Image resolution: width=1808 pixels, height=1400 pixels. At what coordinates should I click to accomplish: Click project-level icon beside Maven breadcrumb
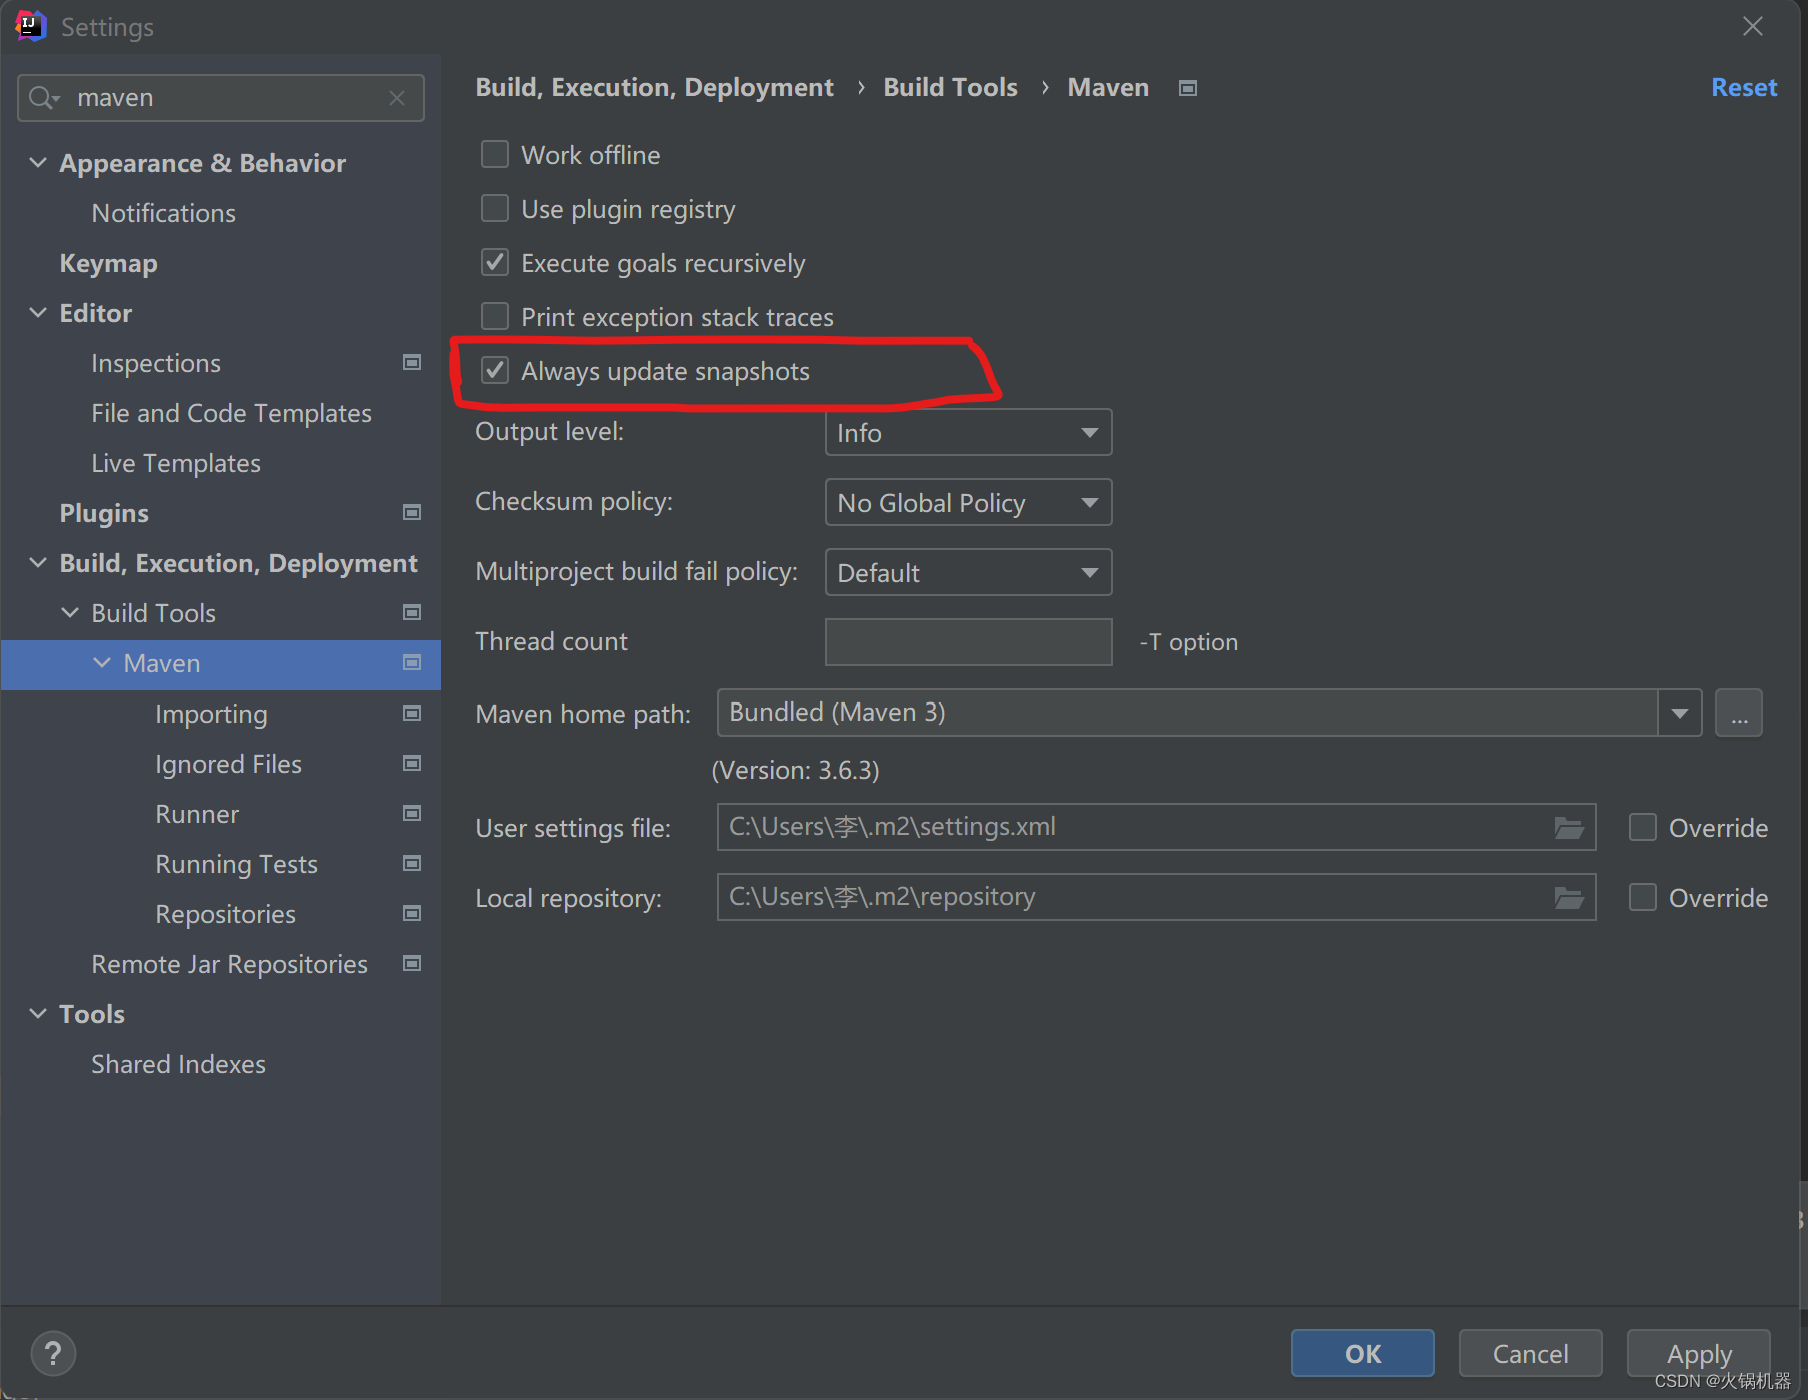click(x=1187, y=88)
